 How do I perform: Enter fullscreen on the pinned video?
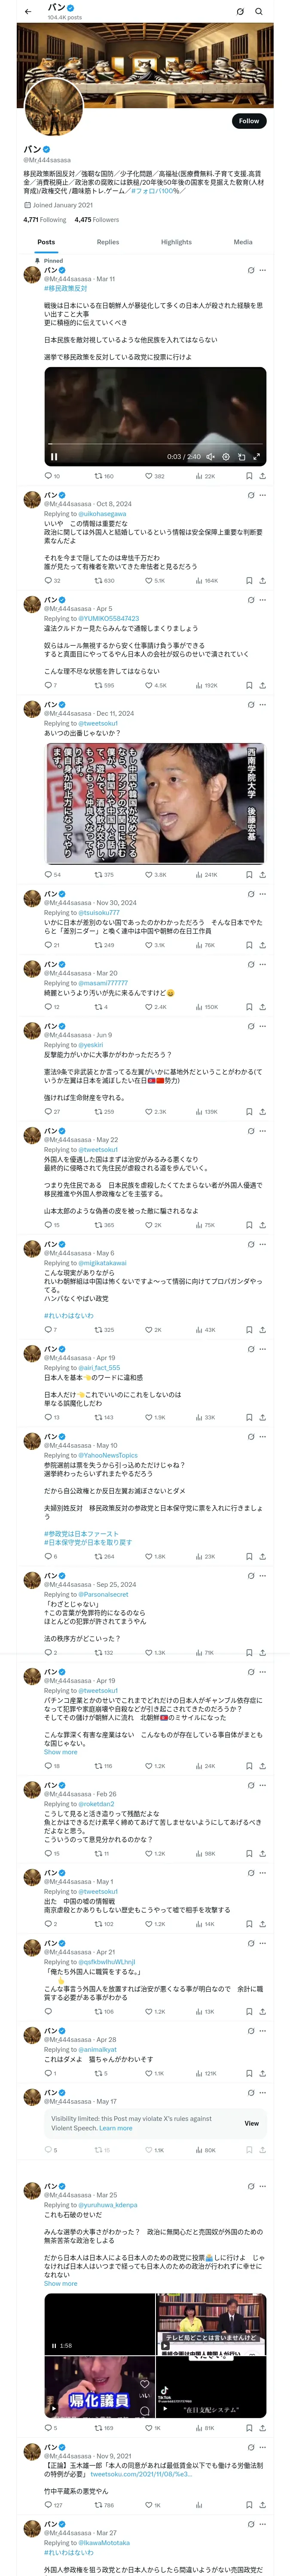tap(256, 457)
